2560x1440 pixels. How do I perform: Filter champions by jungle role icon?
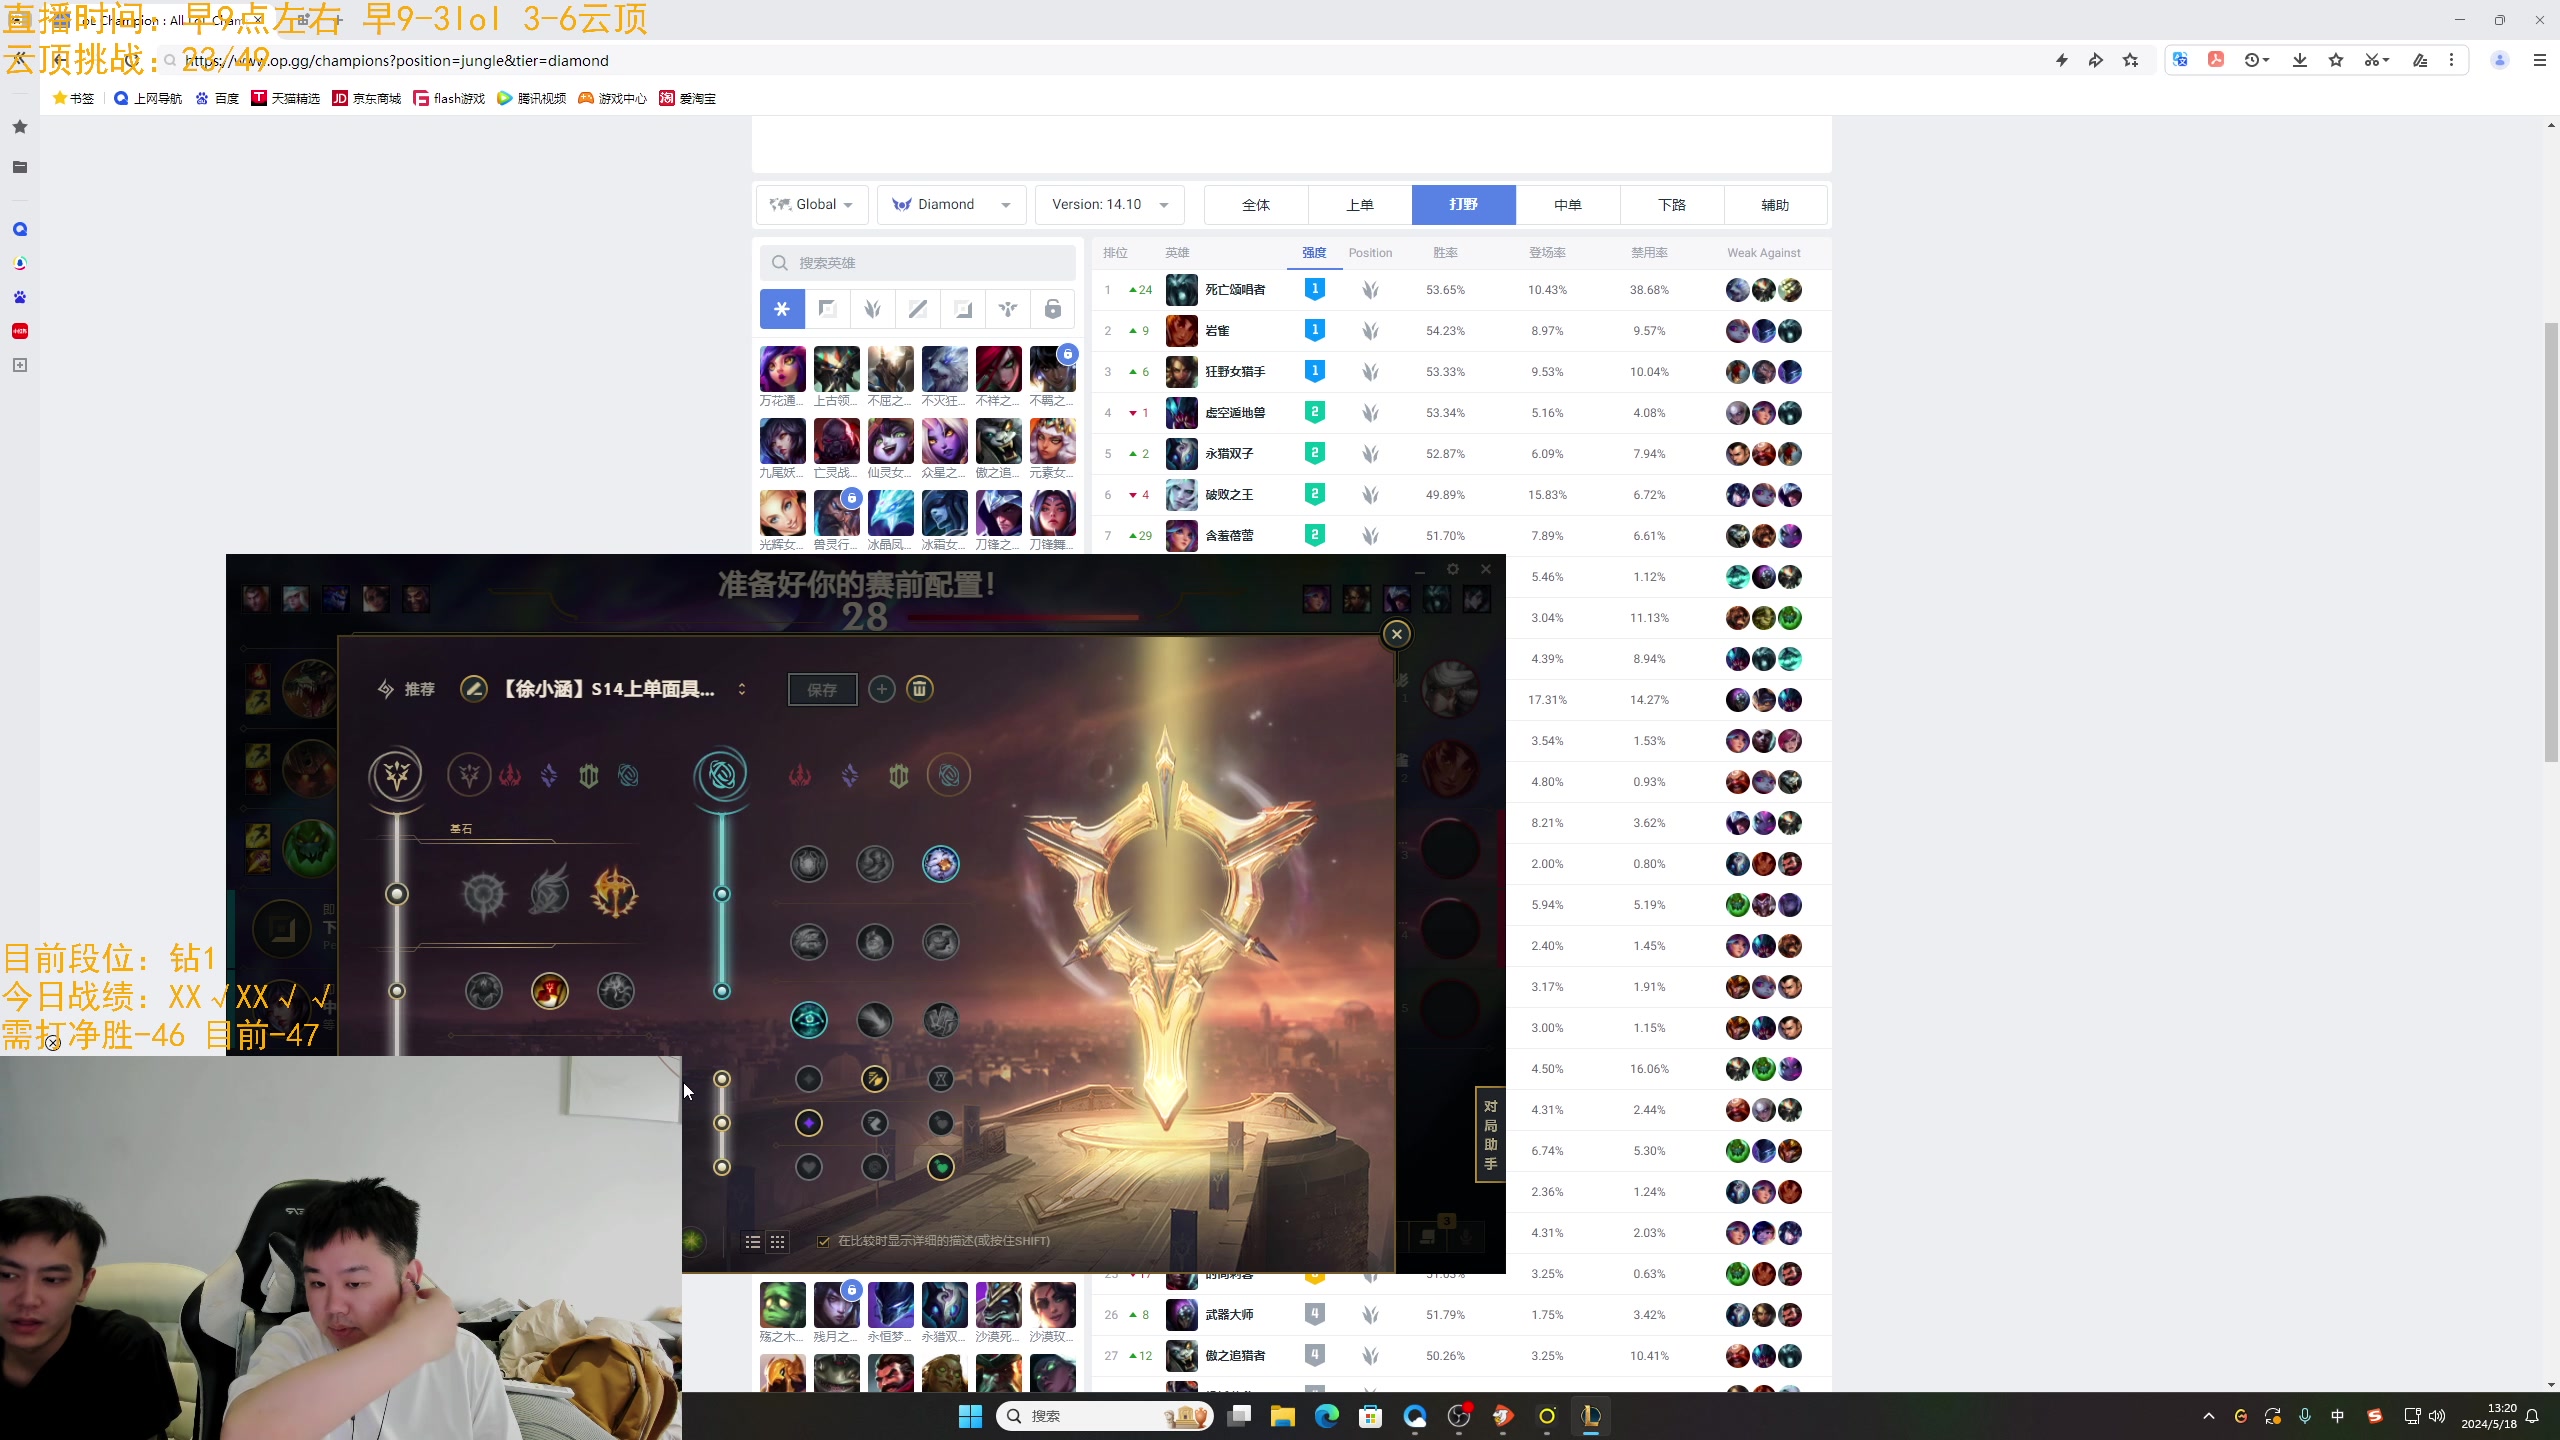point(872,309)
